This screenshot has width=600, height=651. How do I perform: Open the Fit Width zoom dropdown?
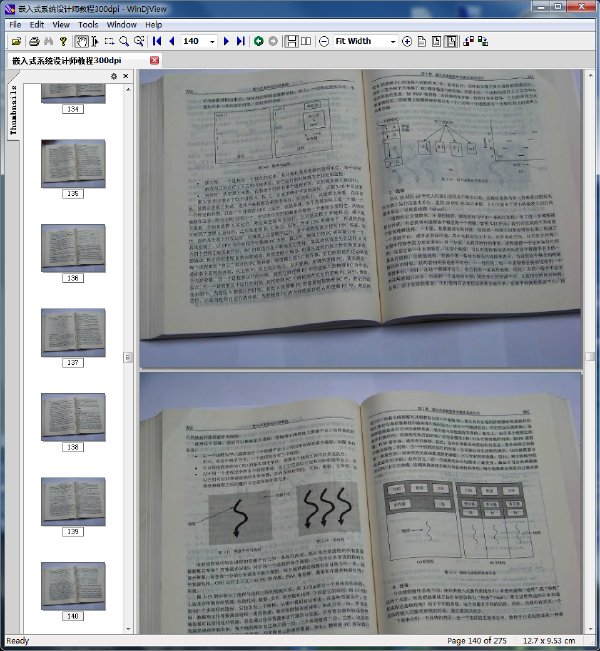point(393,42)
